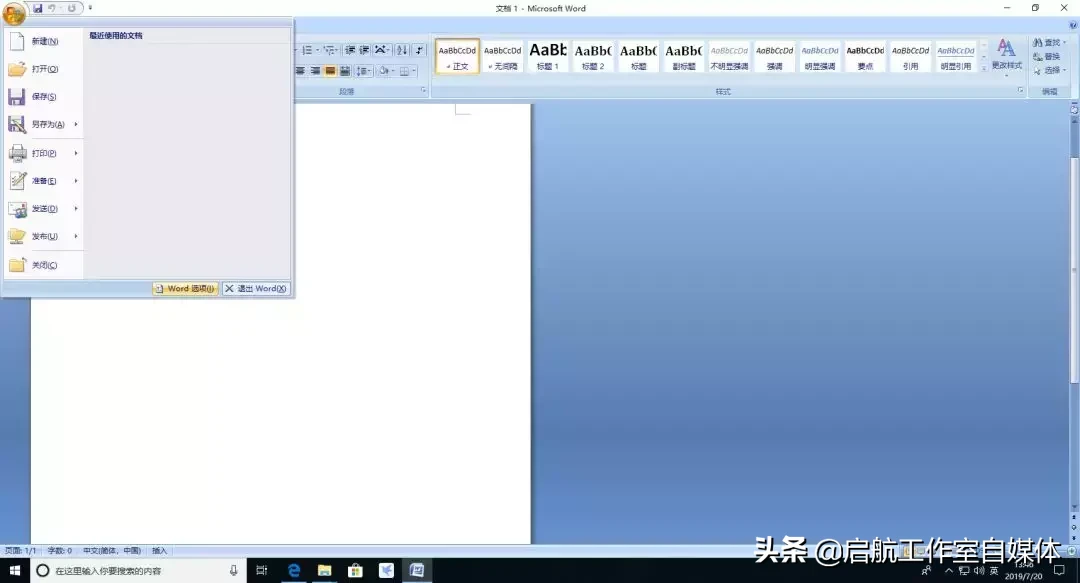1080x583 pixels.
Task: Click the Change Styles (更改样式) icon
Action: point(1006,52)
